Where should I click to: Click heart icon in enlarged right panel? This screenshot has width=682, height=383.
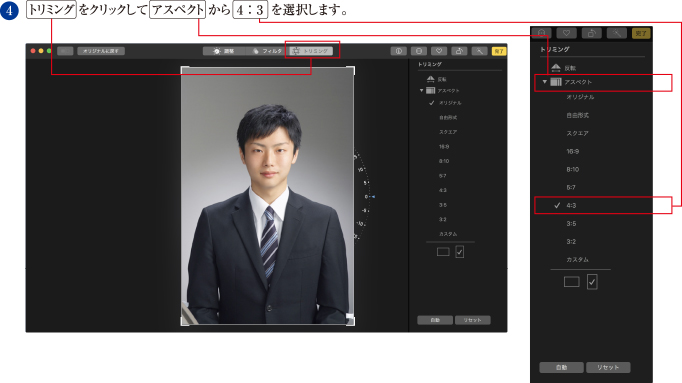(566, 33)
